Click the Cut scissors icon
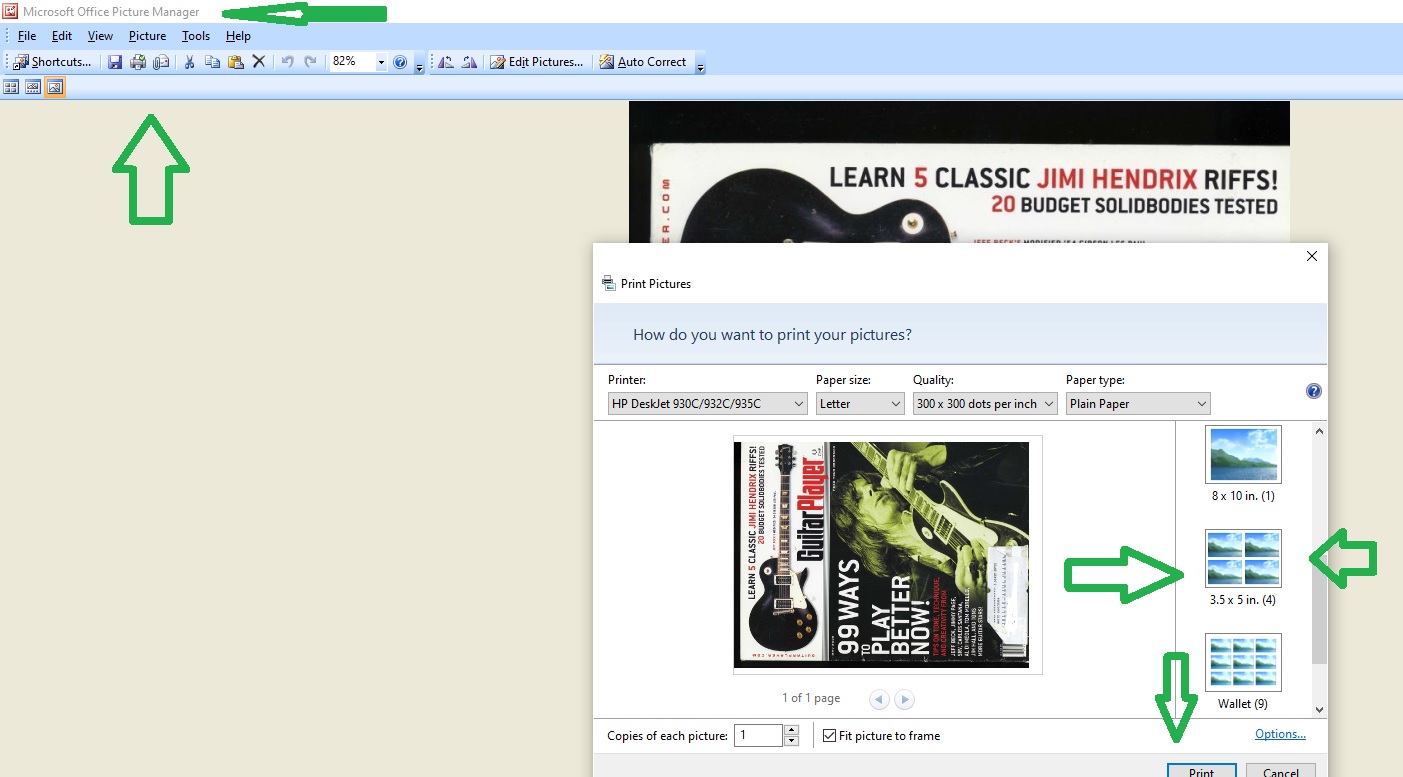Image resolution: width=1403 pixels, height=777 pixels. click(188, 62)
